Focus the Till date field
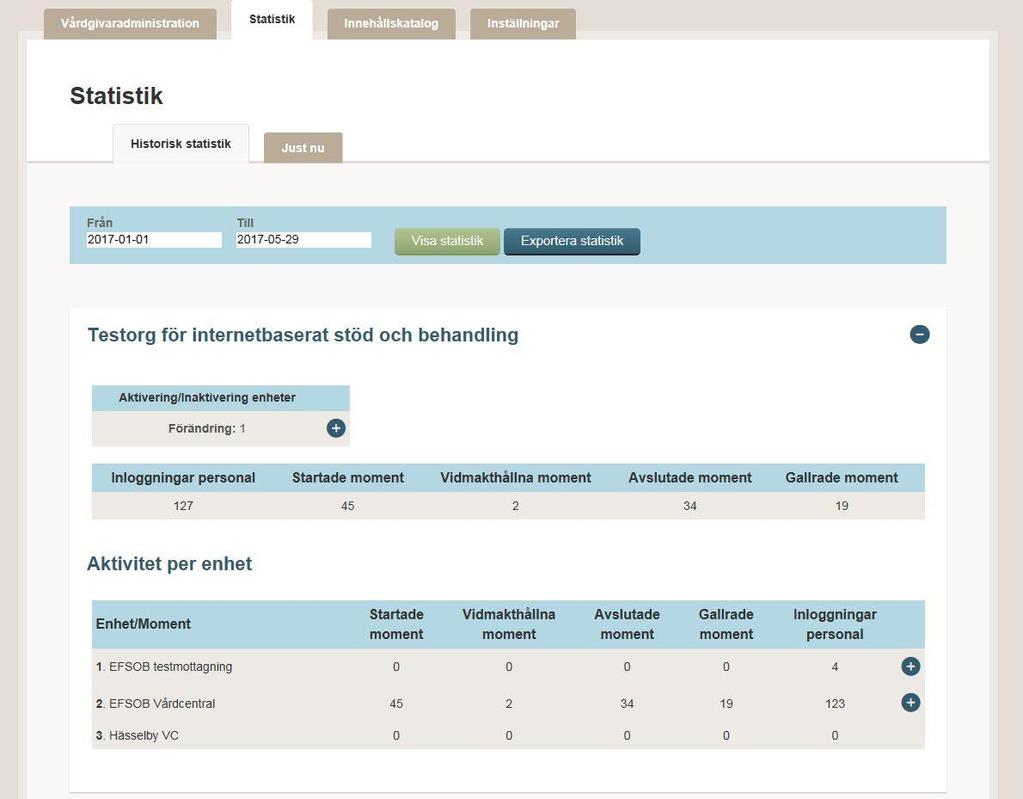 pyautogui.click(x=303, y=240)
